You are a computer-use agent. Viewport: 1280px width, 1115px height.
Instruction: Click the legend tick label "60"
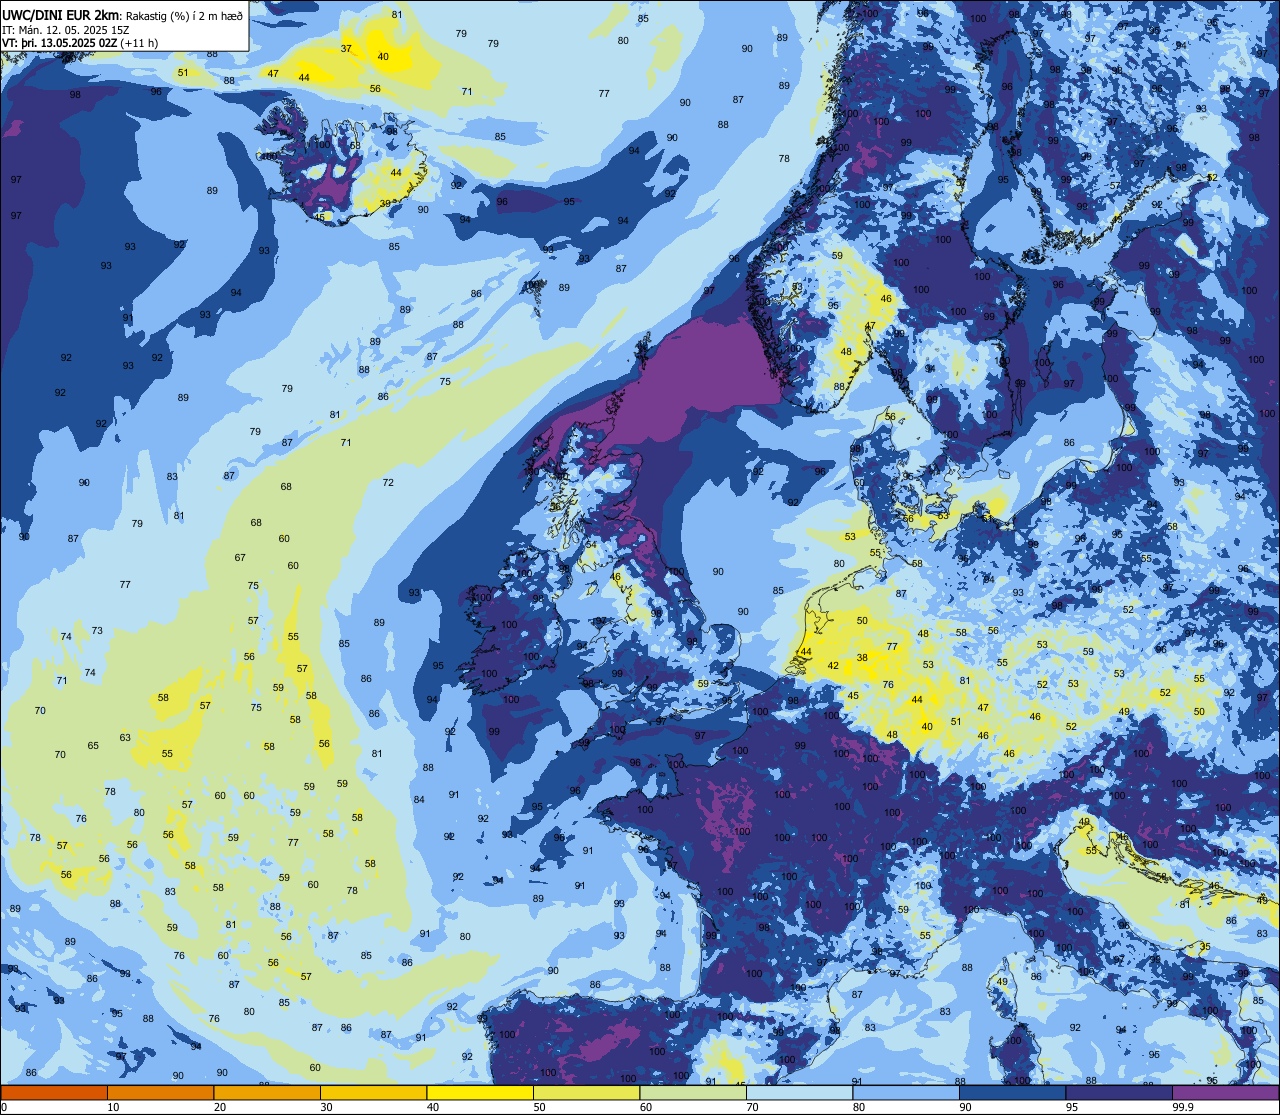point(646,1107)
